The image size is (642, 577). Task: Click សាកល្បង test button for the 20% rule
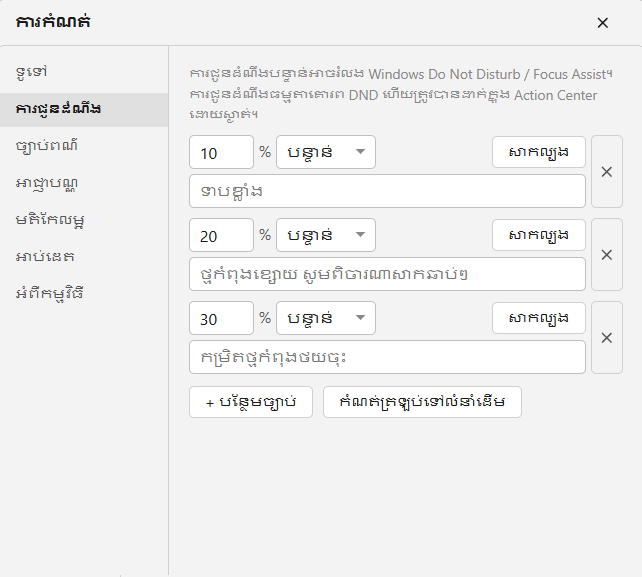coord(539,235)
